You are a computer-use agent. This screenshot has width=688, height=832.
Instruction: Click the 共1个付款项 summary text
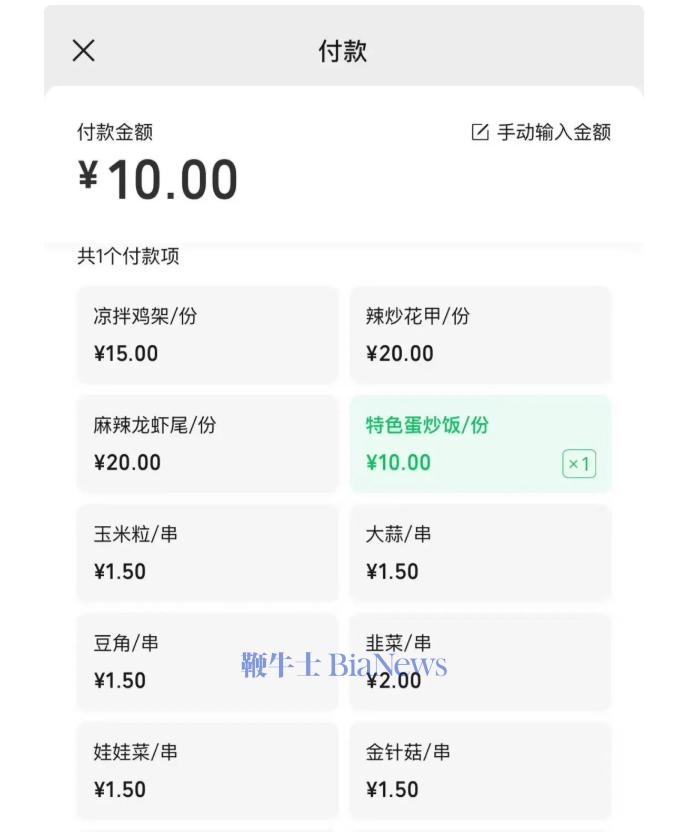point(129,257)
